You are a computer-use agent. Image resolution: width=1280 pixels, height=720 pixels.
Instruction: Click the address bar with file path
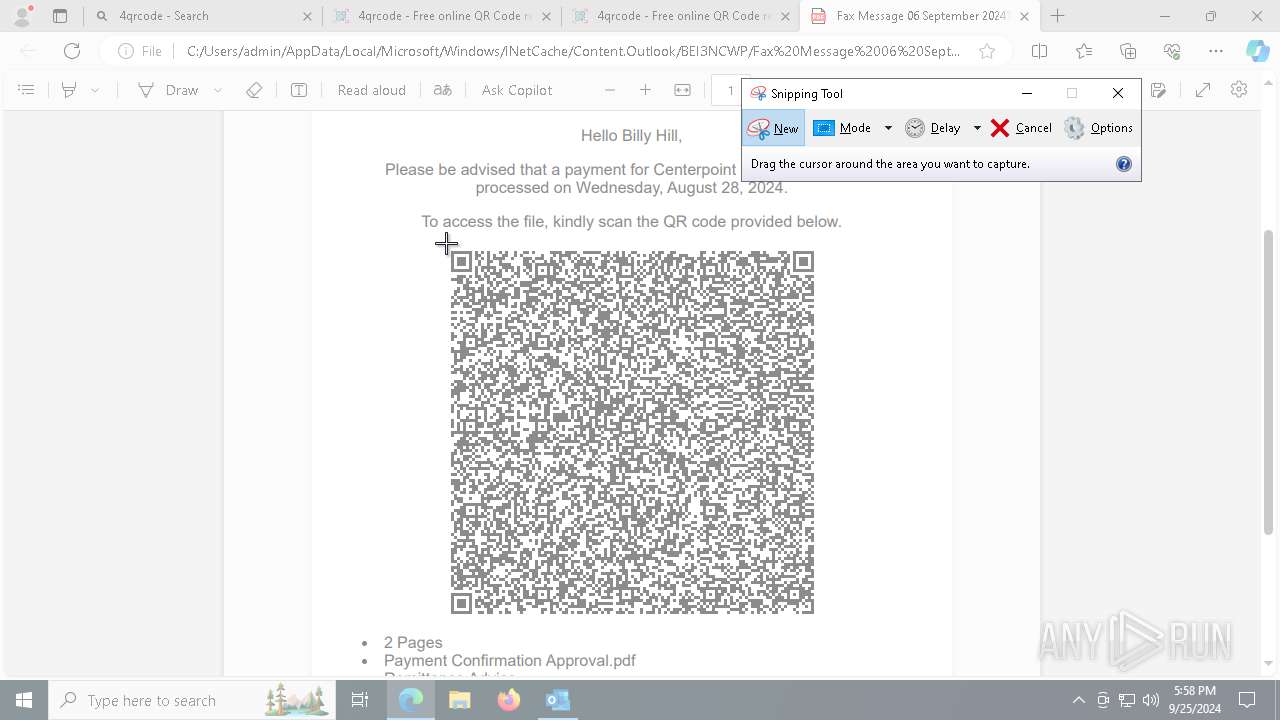tap(573, 51)
